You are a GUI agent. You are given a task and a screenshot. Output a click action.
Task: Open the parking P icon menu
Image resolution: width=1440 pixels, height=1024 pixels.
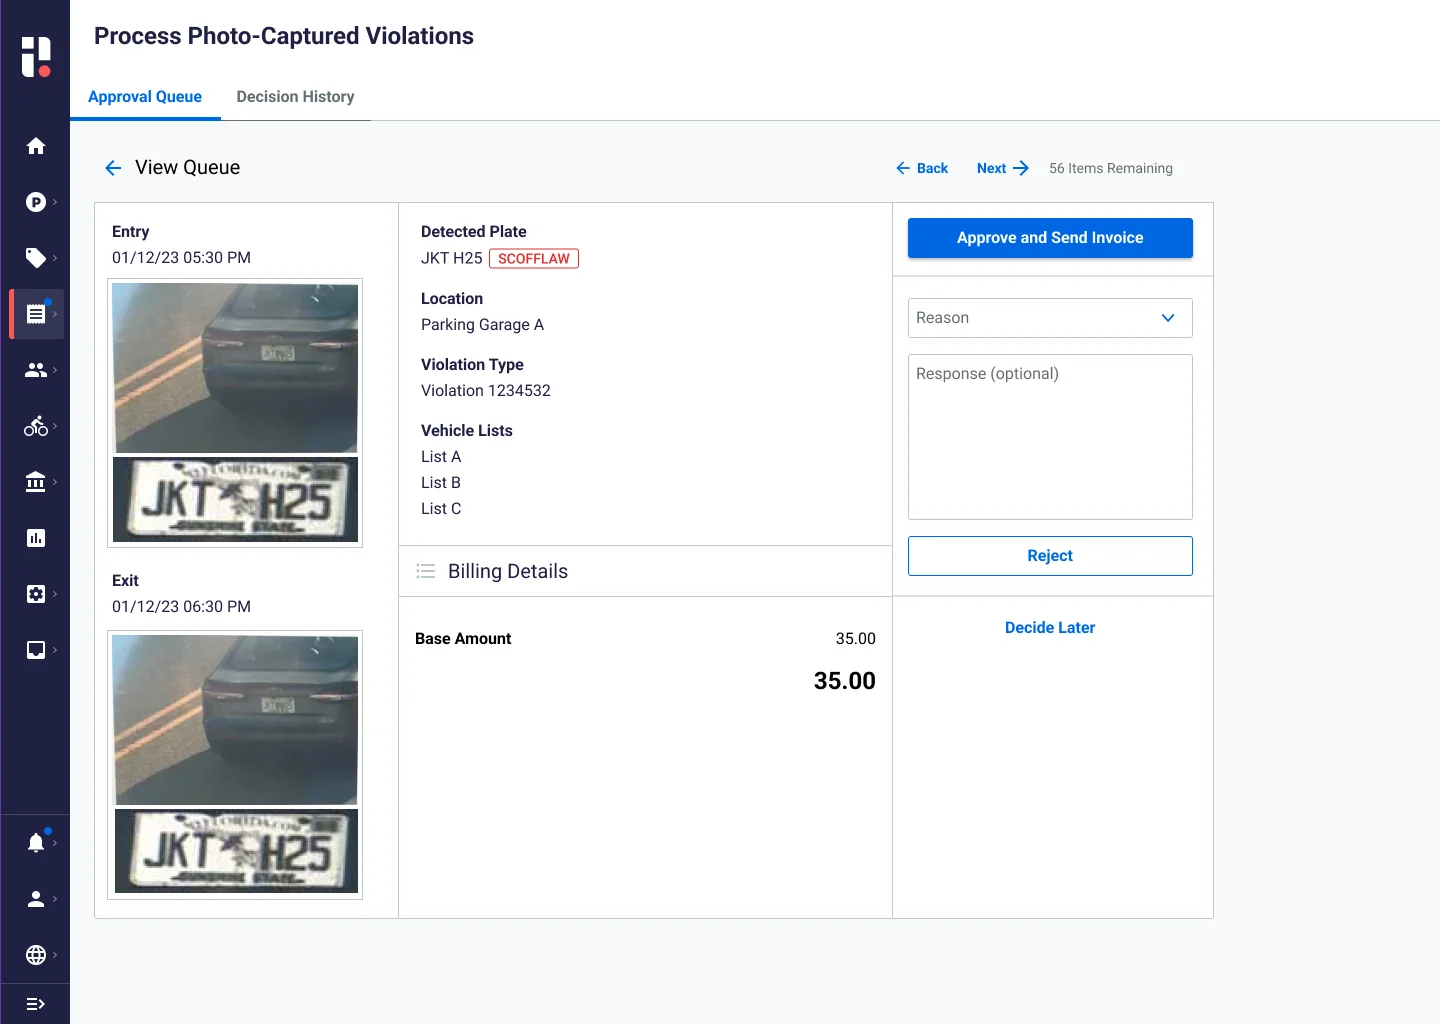click(36, 202)
